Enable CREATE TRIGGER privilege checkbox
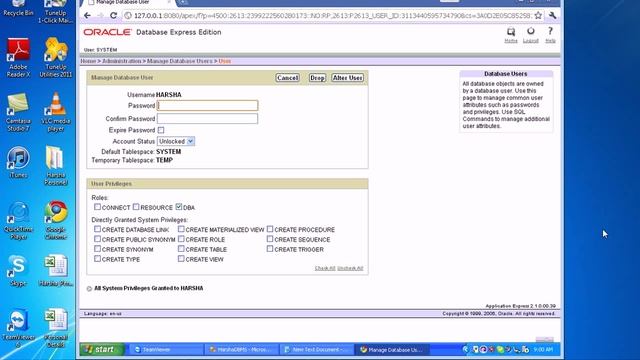The height and width of the screenshot is (360, 640). pyautogui.click(x=270, y=249)
